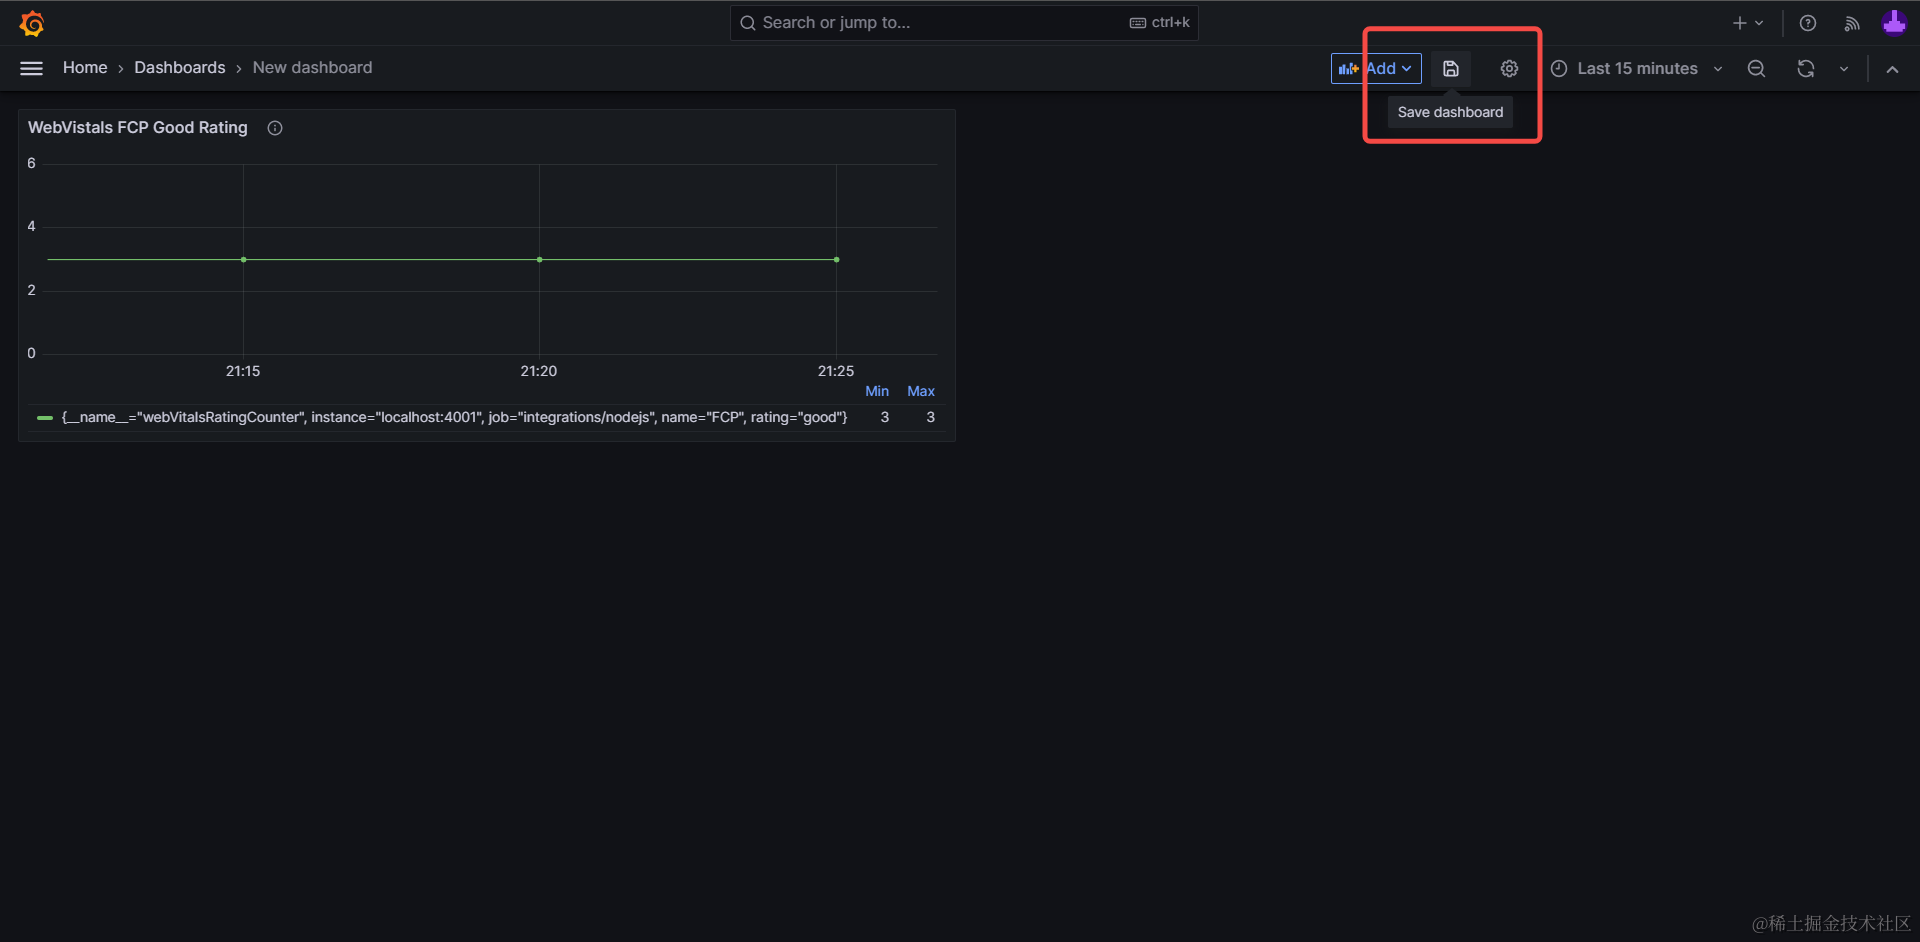
Task: Navigate to Dashboards breadcrumb
Action: tap(180, 68)
